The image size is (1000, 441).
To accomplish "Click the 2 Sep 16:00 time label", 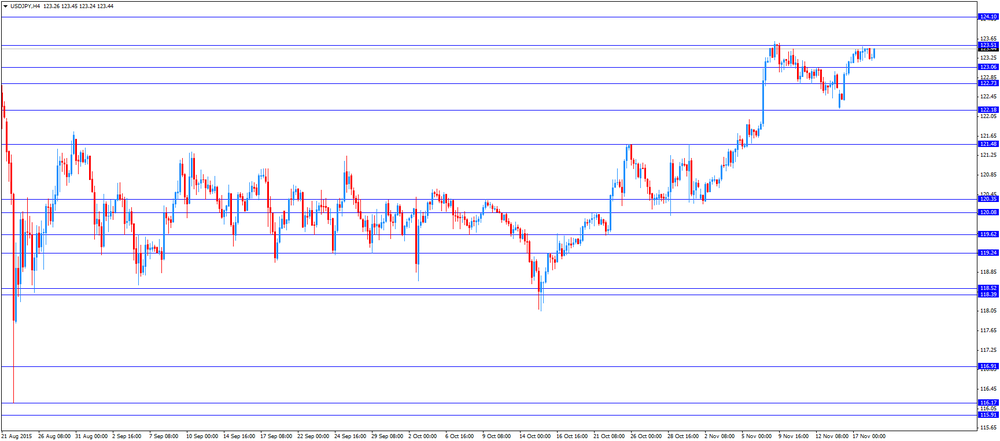I will point(126,437).
